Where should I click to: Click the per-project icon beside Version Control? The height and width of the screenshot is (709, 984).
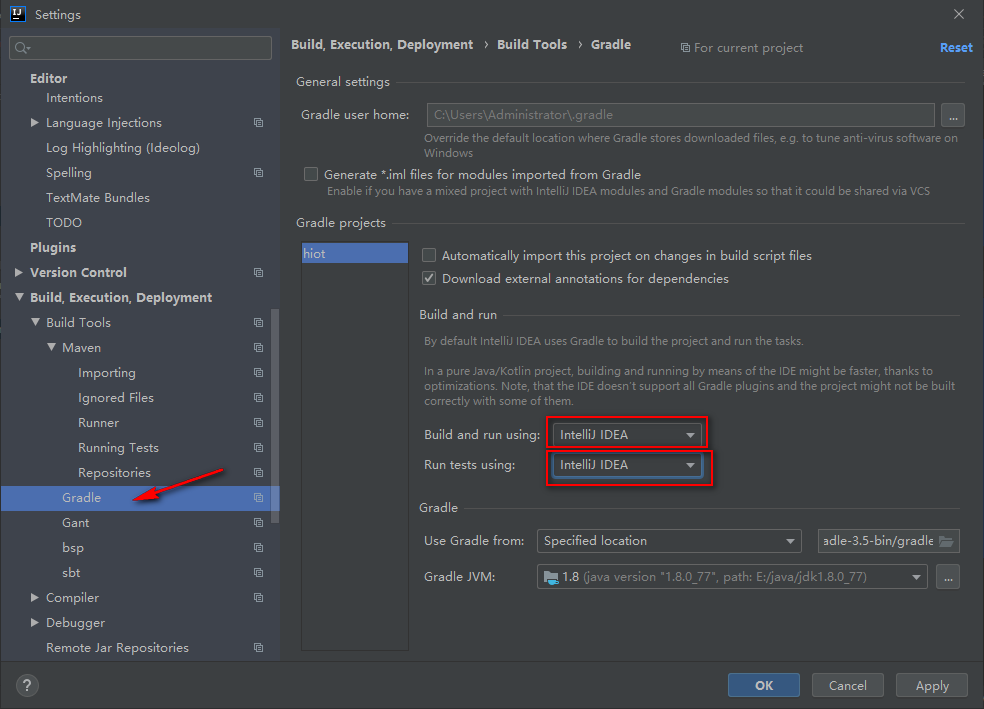click(x=259, y=272)
